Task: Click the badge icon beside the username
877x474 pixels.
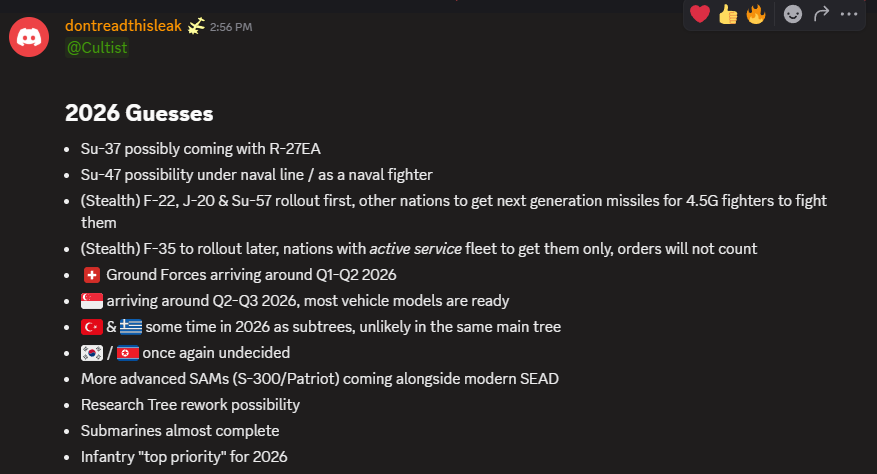Action: (196, 26)
